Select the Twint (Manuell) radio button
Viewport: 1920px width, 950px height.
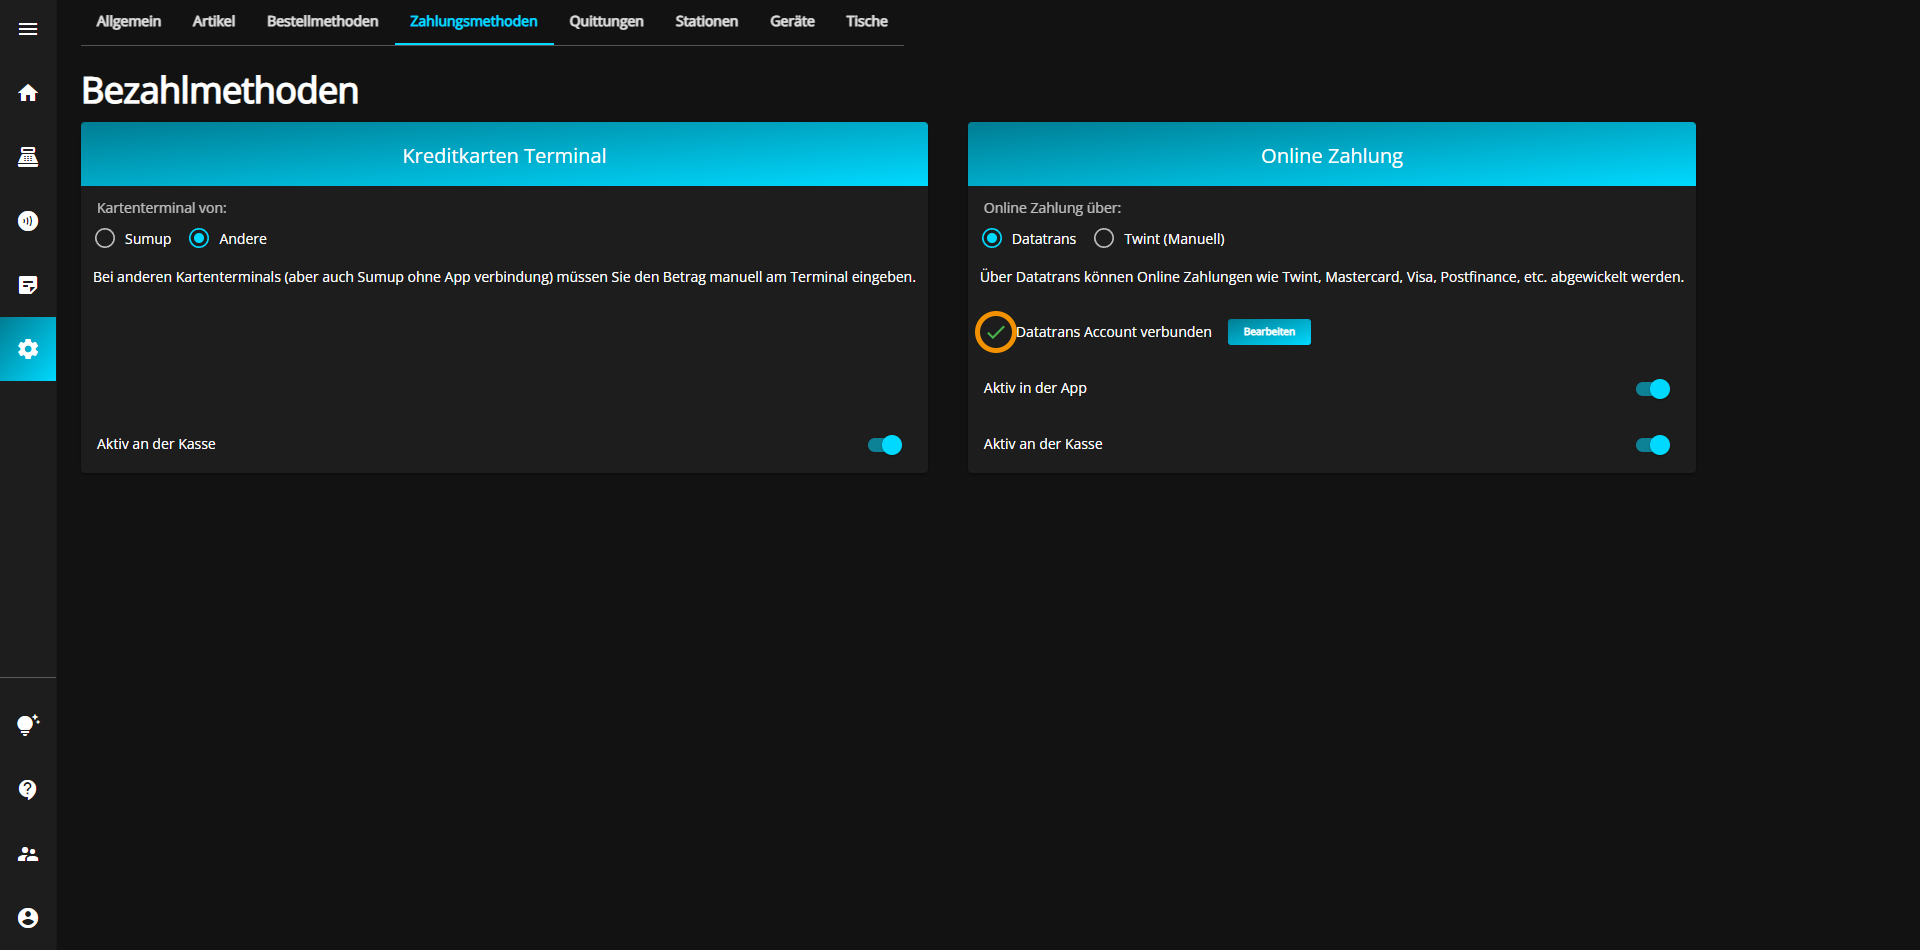(1104, 238)
